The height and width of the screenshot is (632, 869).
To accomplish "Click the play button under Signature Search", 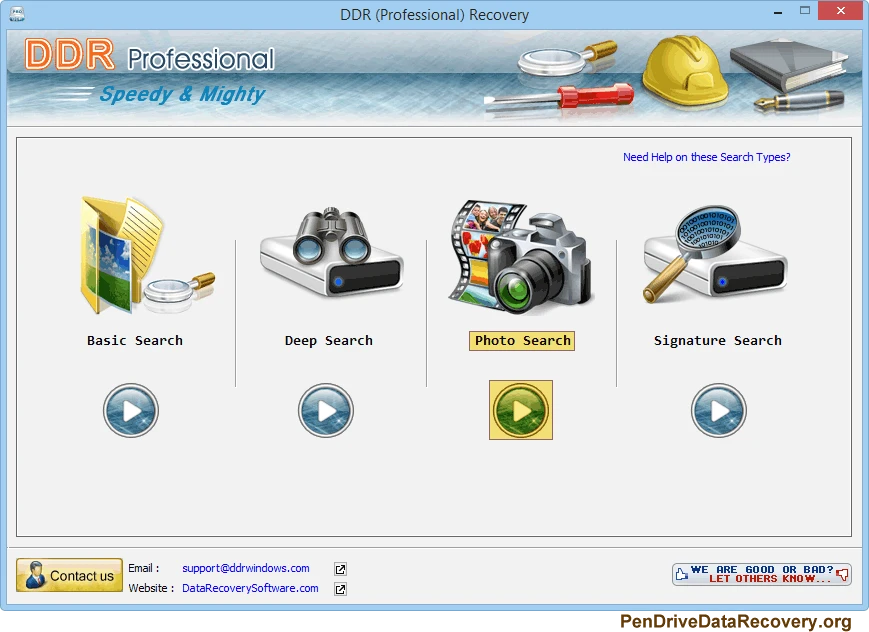I will [x=719, y=410].
